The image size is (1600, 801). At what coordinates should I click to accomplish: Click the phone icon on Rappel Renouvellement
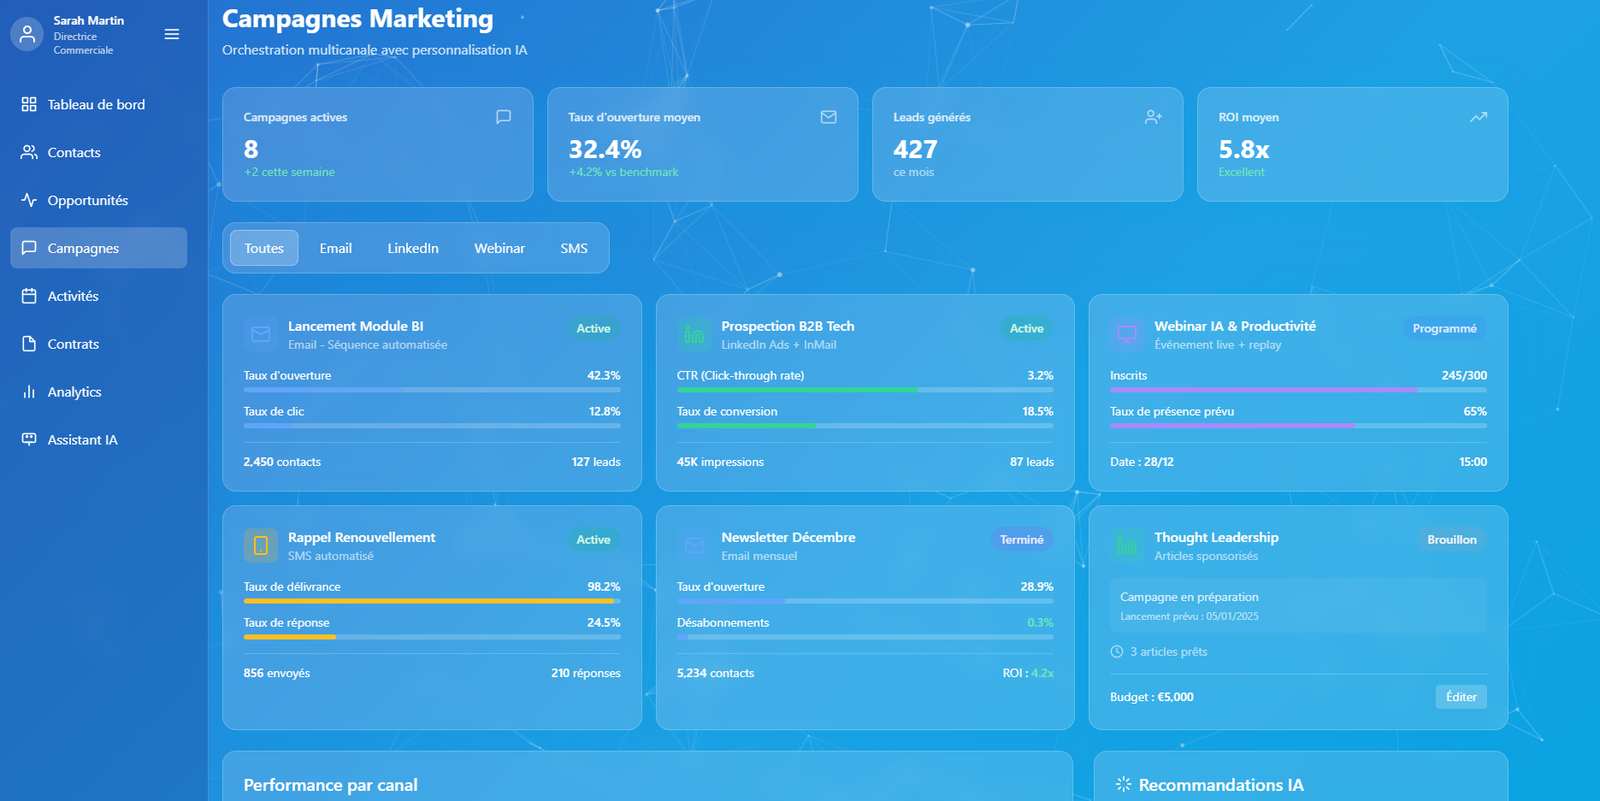click(261, 546)
